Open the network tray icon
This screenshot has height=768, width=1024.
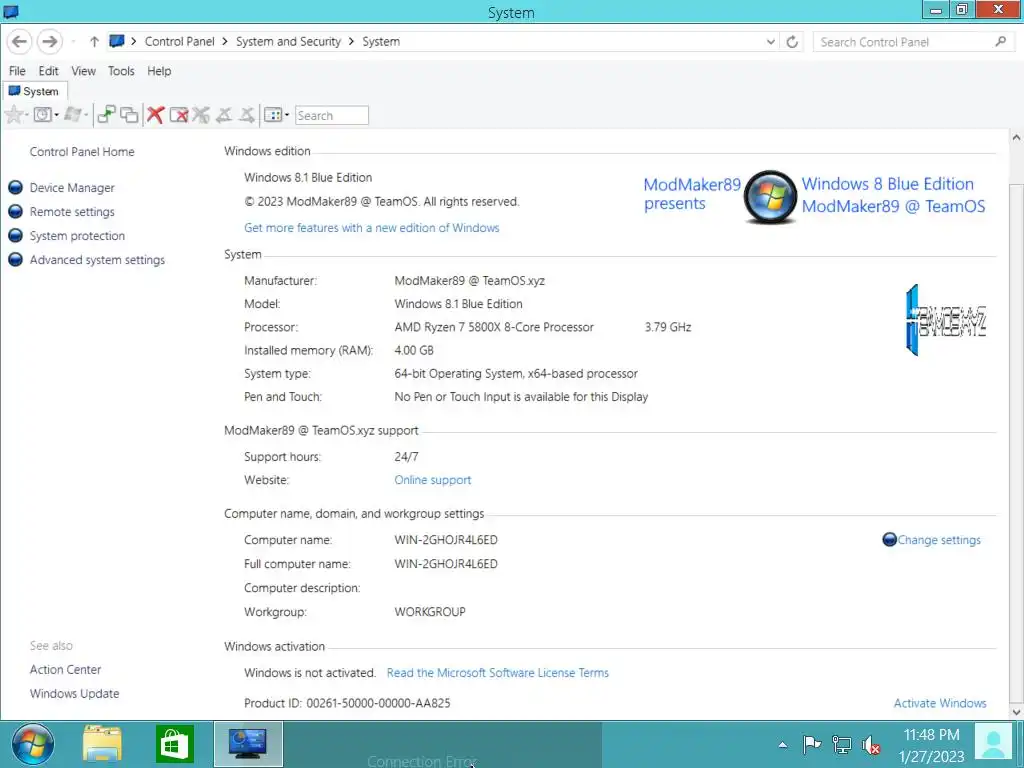[x=842, y=744]
